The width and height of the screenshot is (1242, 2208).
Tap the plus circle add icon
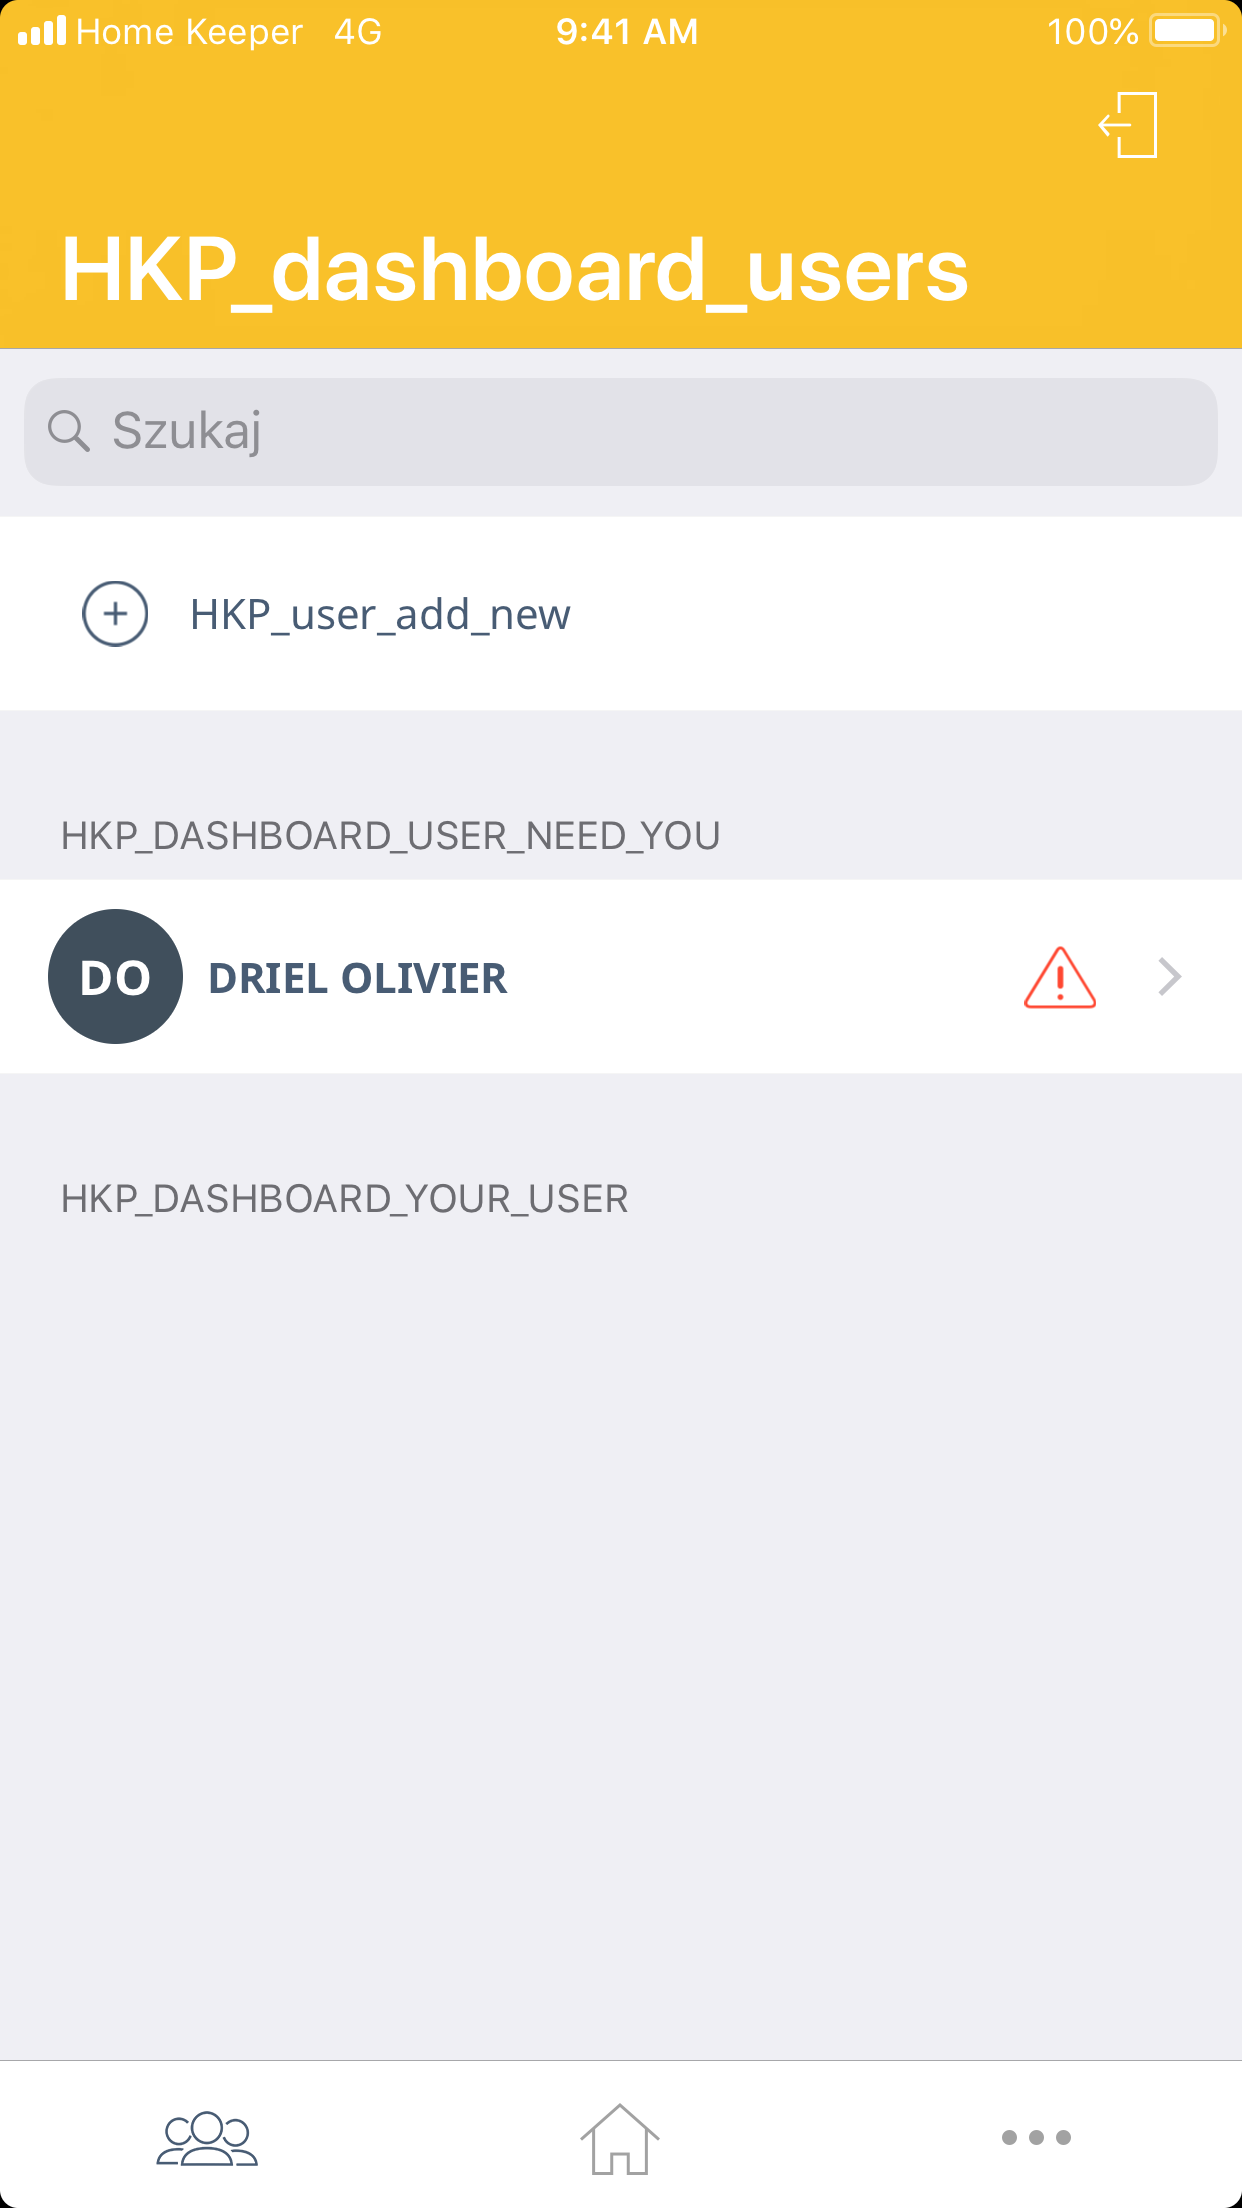tap(115, 614)
